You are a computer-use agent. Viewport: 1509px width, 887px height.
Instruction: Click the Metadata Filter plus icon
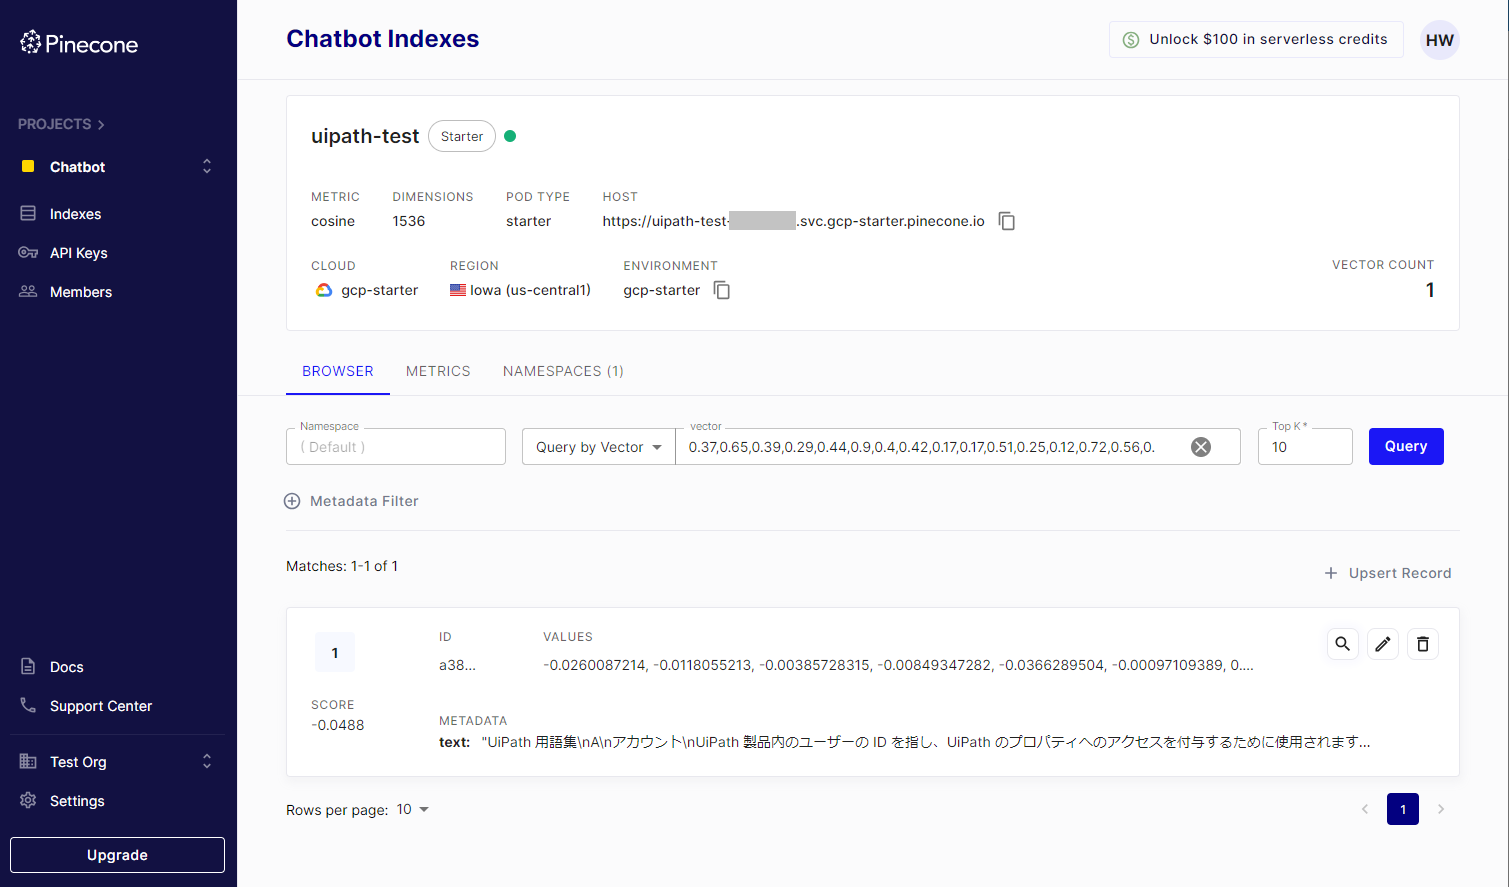tap(292, 501)
